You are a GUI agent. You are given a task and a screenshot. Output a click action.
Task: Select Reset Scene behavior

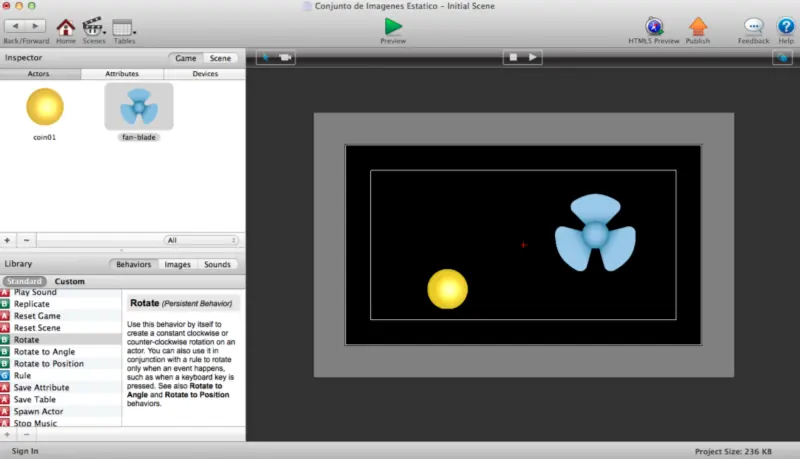point(60,328)
